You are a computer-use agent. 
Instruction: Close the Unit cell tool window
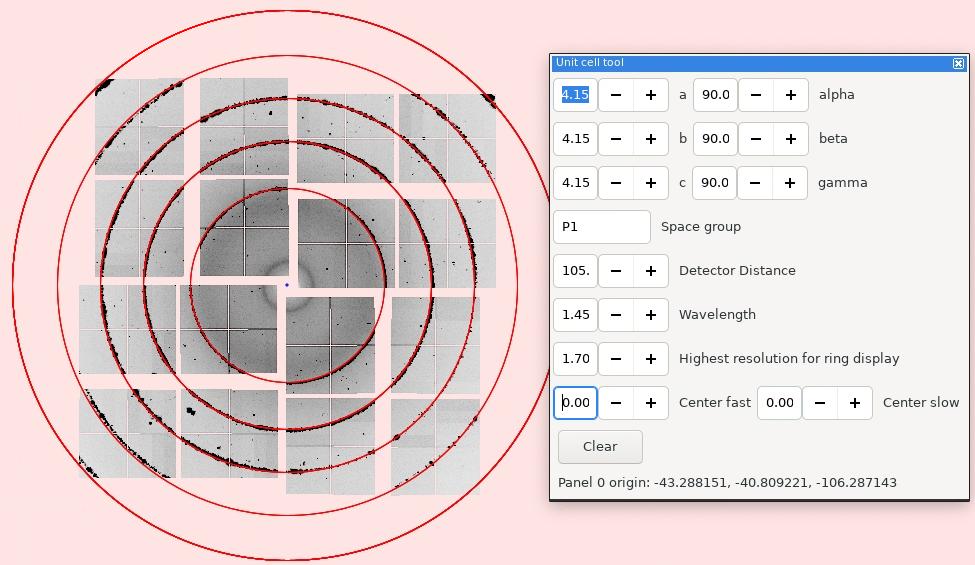point(958,63)
